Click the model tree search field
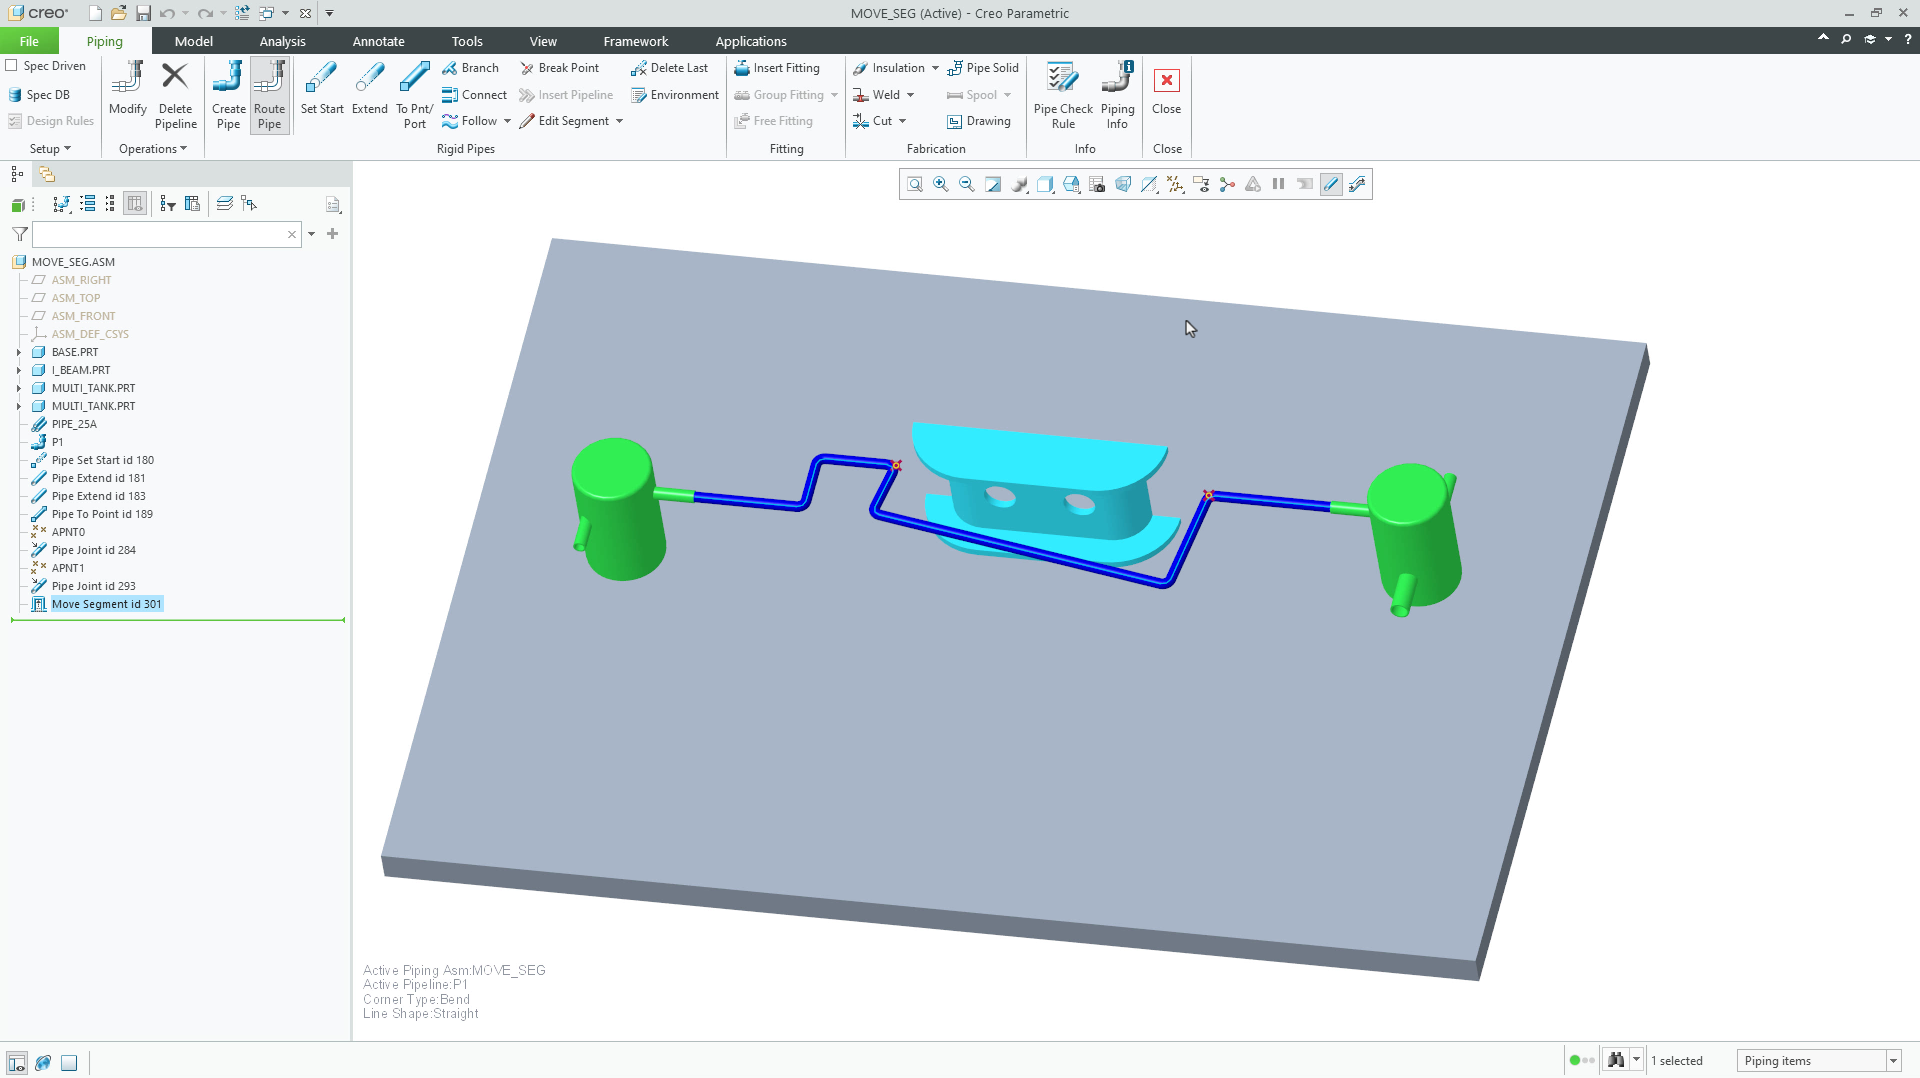Screen dimensions: 1920x1078 (x=165, y=234)
